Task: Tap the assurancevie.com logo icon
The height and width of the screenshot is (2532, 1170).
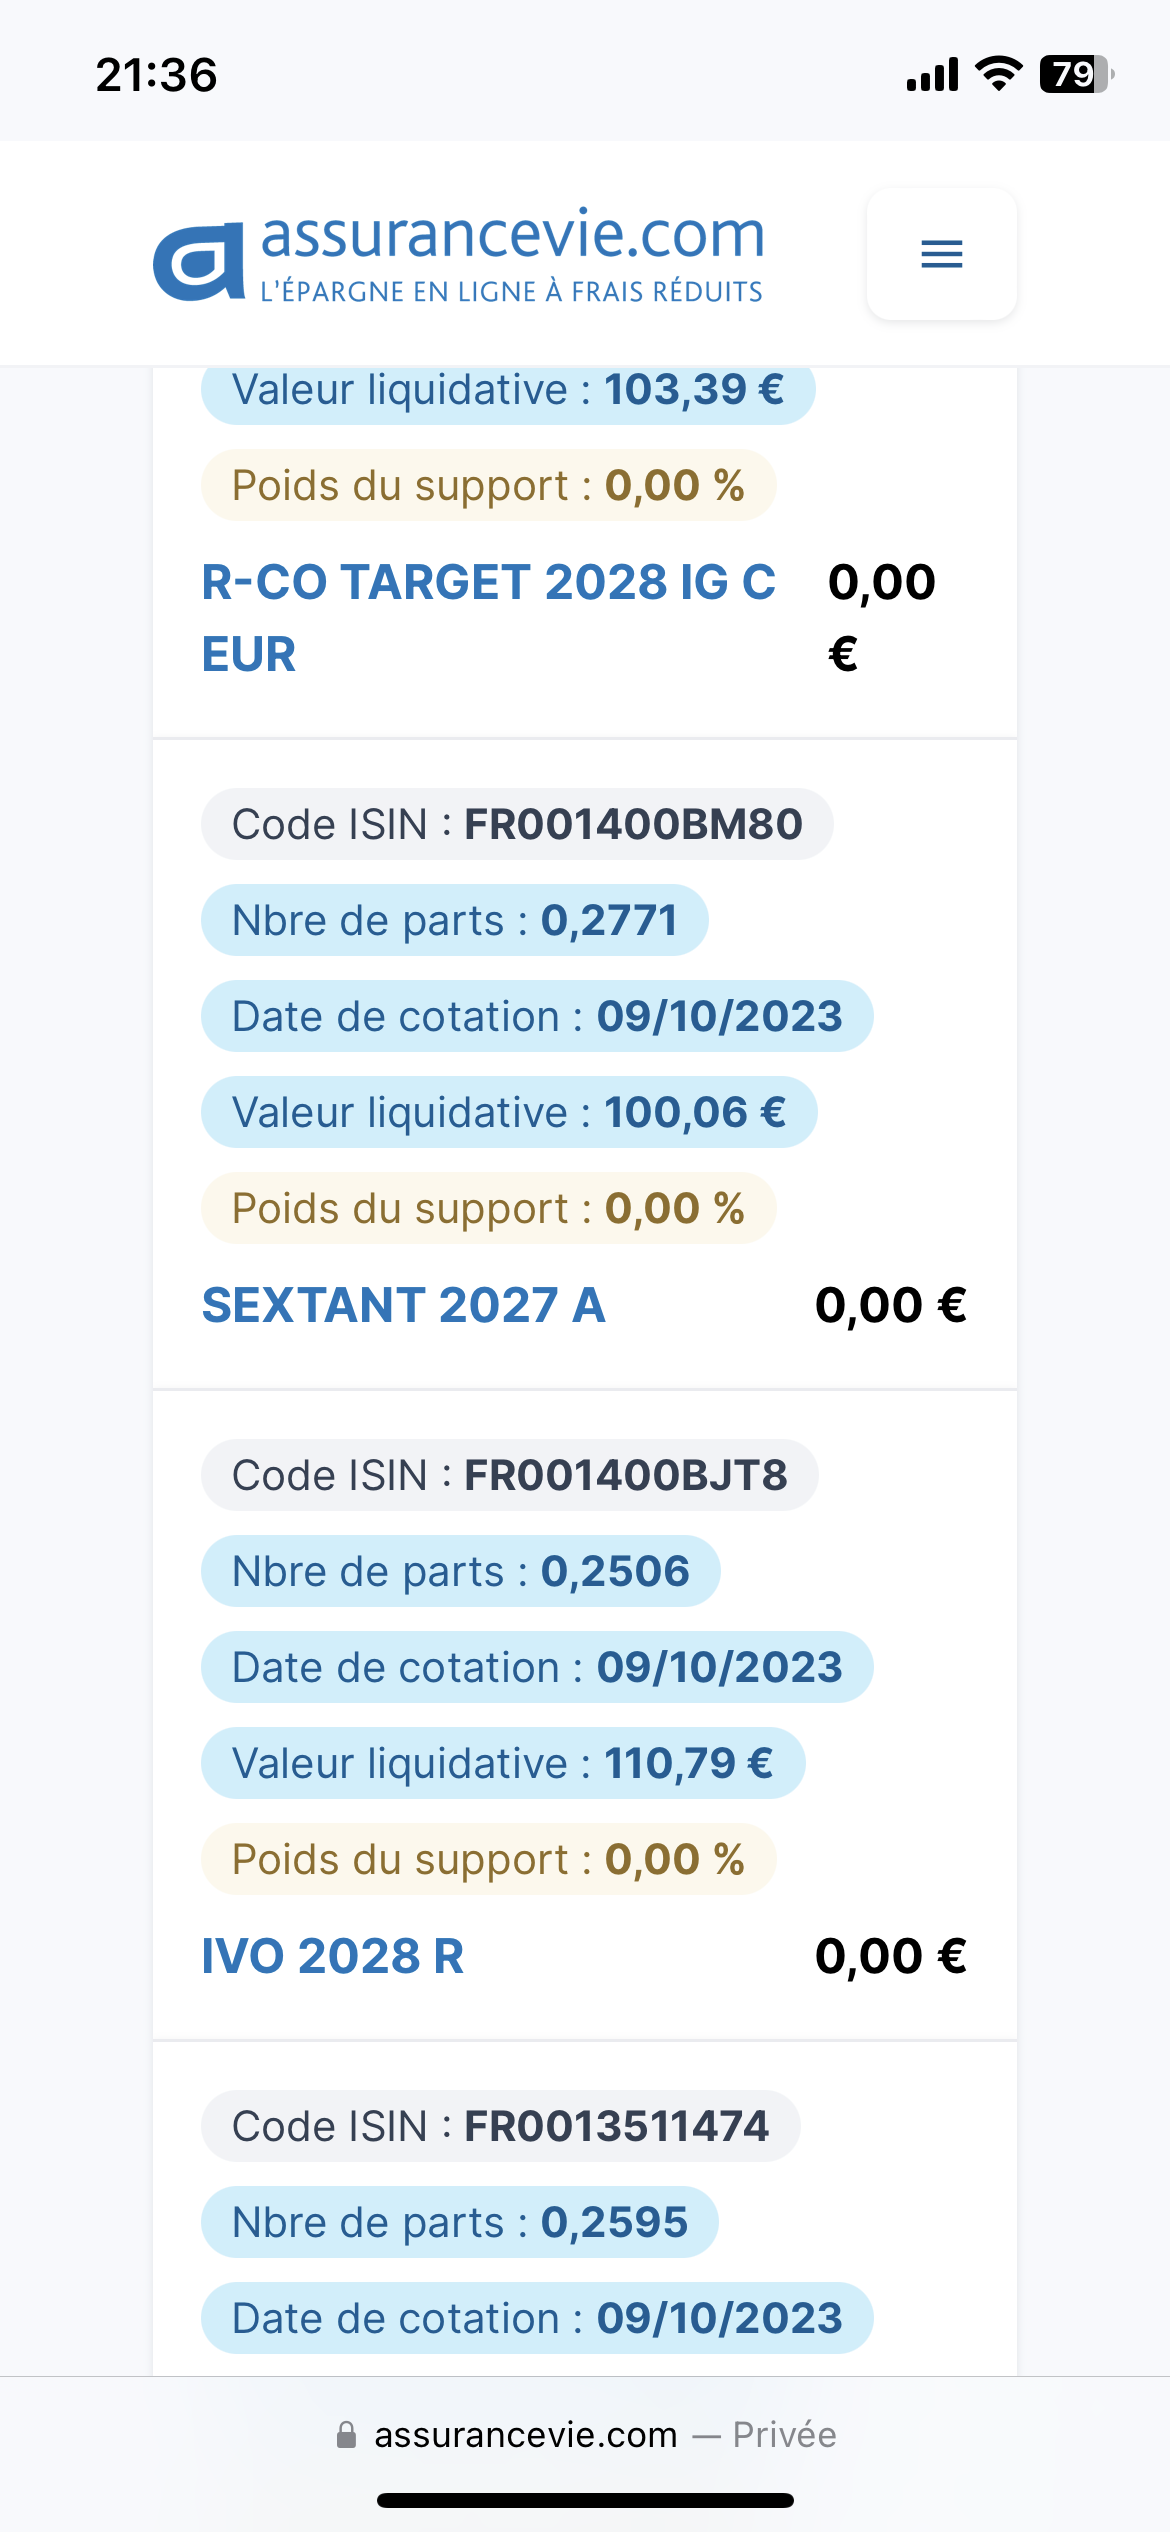Action: (199, 261)
